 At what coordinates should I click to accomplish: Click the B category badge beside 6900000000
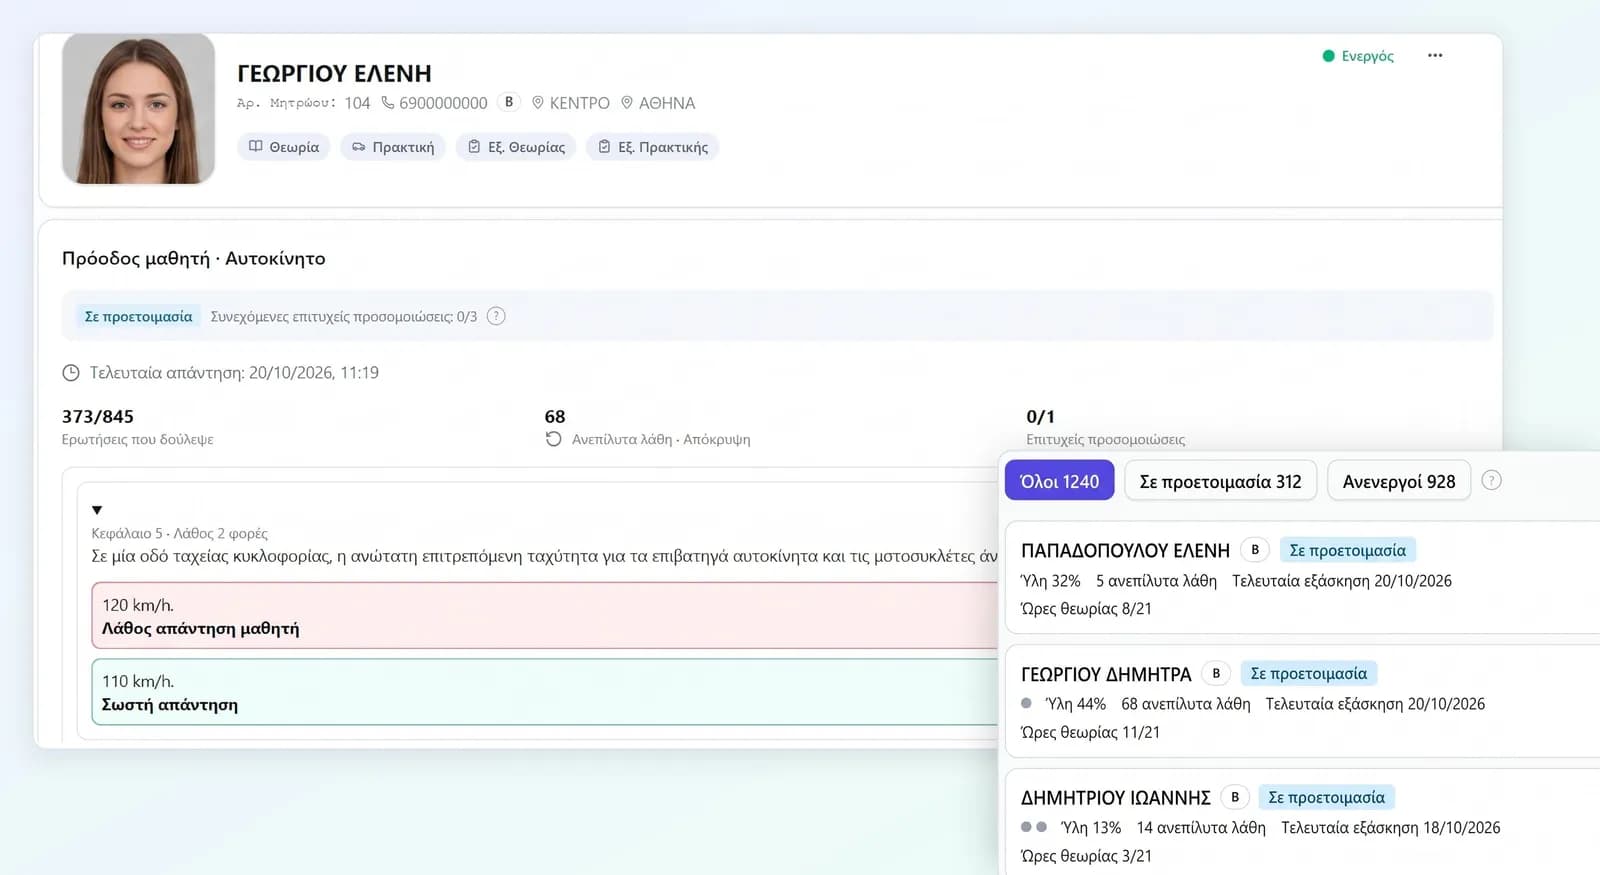(509, 102)
